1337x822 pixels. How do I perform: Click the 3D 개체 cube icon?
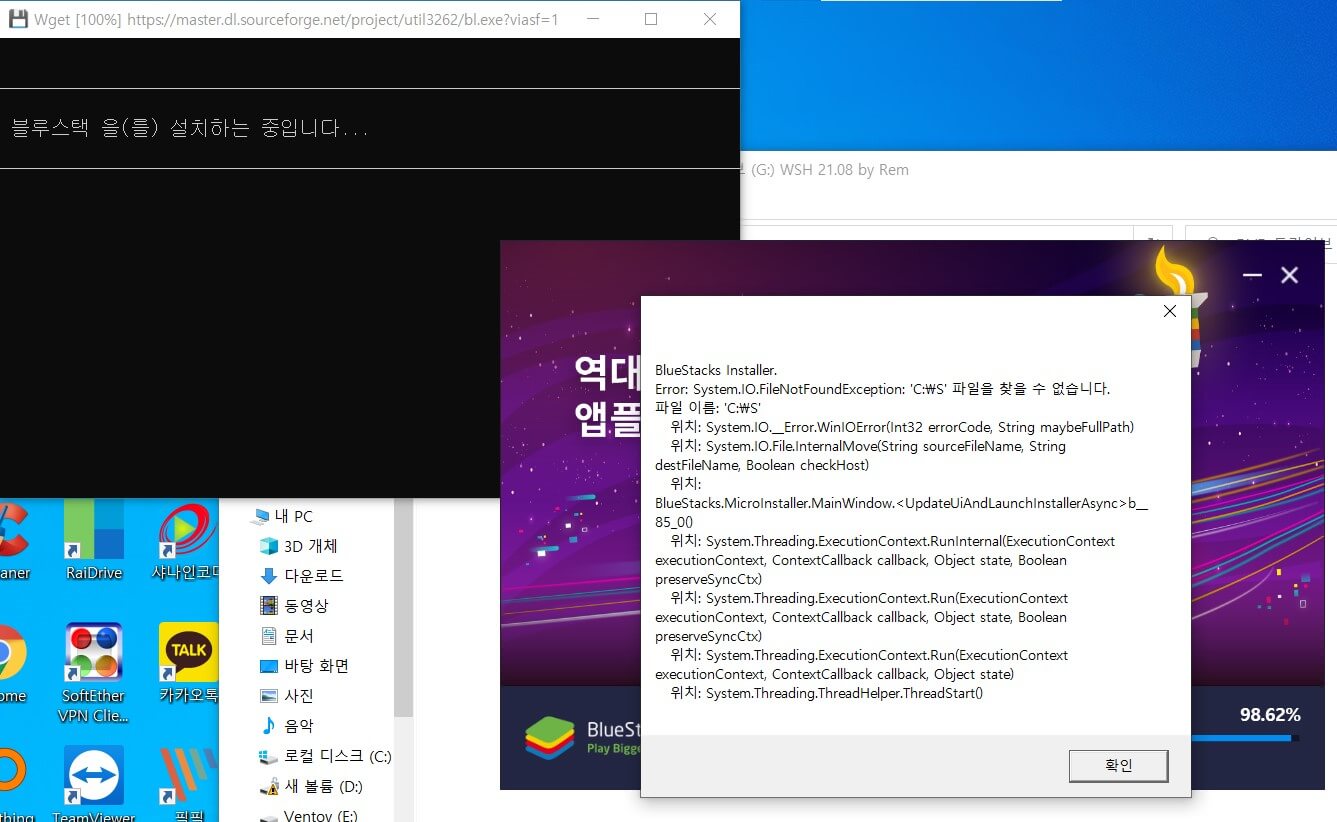pyautogui.click(x=268, y=546)
